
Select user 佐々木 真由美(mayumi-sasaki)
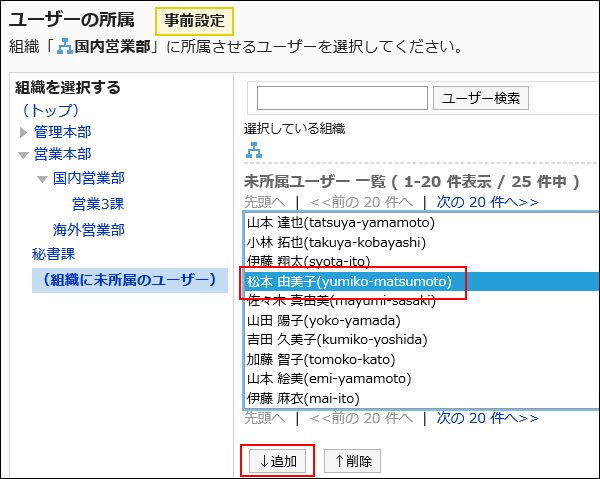[x=421, y=301]
